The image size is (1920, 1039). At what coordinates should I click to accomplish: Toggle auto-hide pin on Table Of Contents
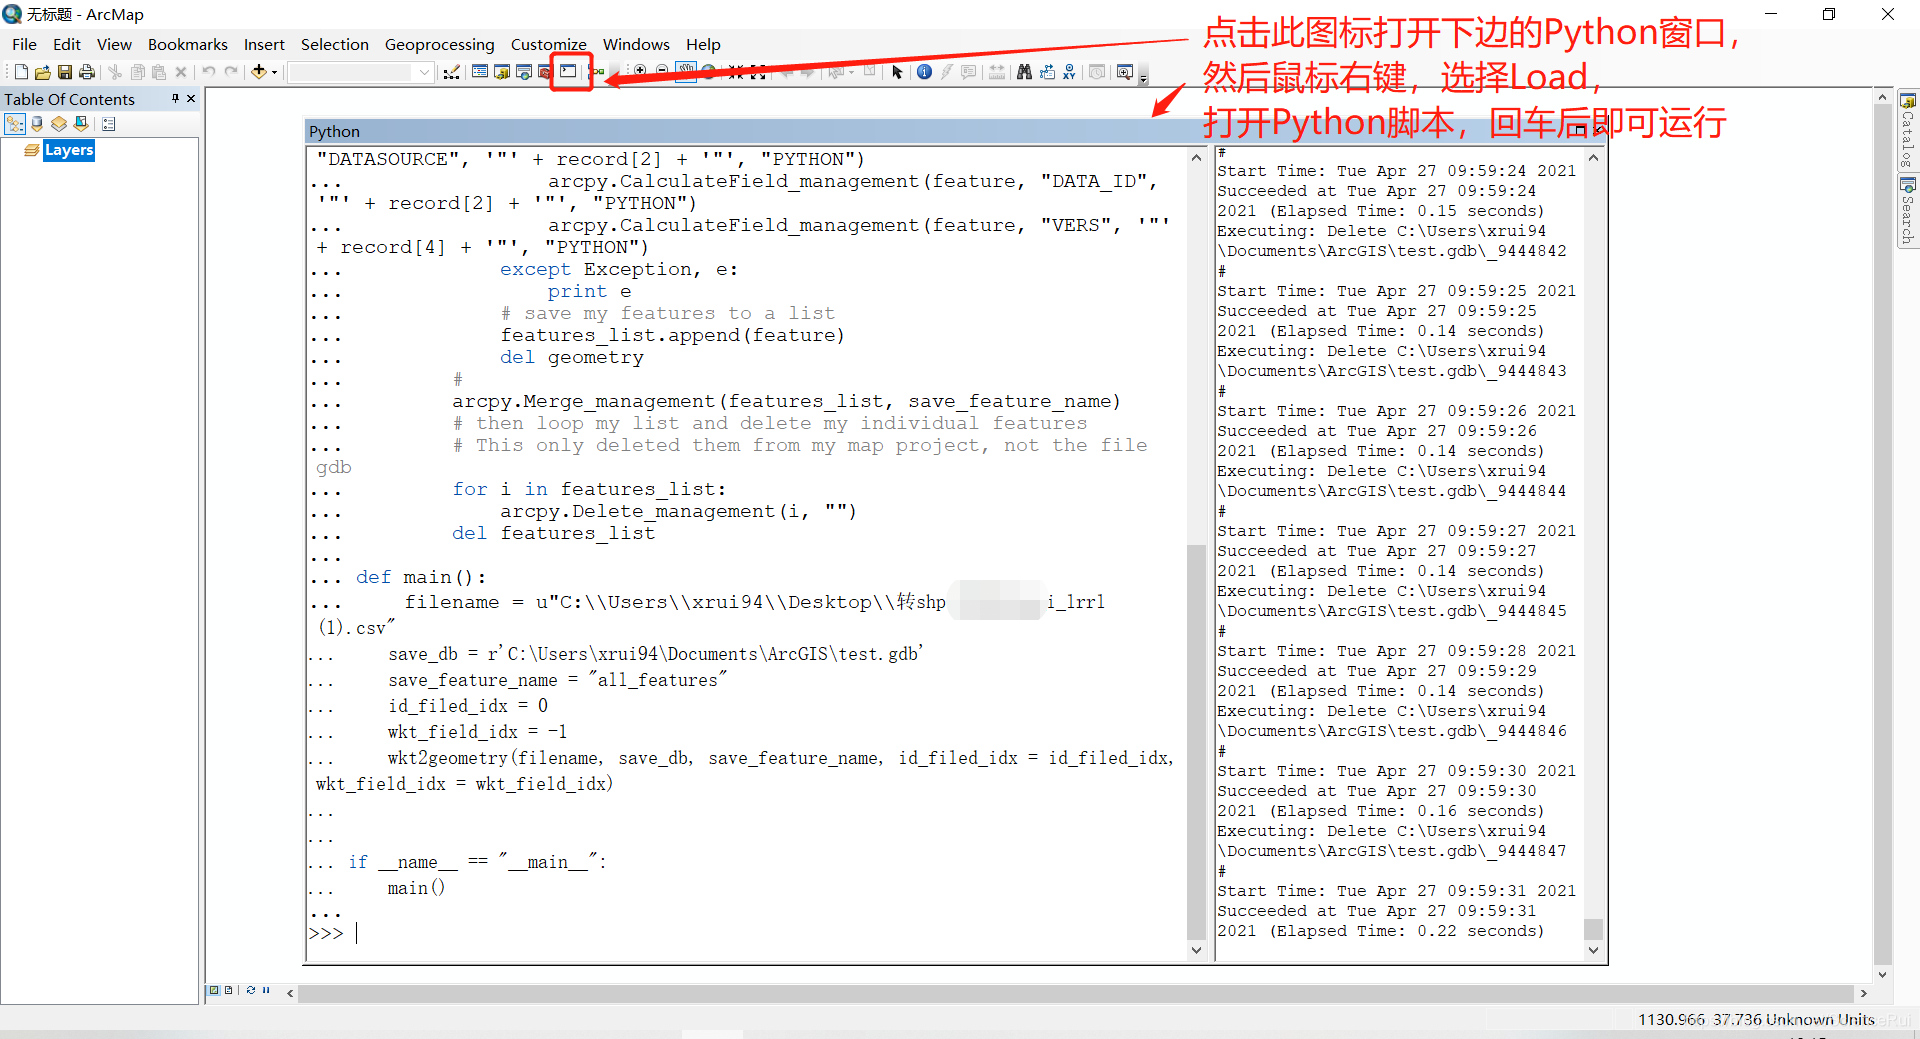tap(175, 98)
